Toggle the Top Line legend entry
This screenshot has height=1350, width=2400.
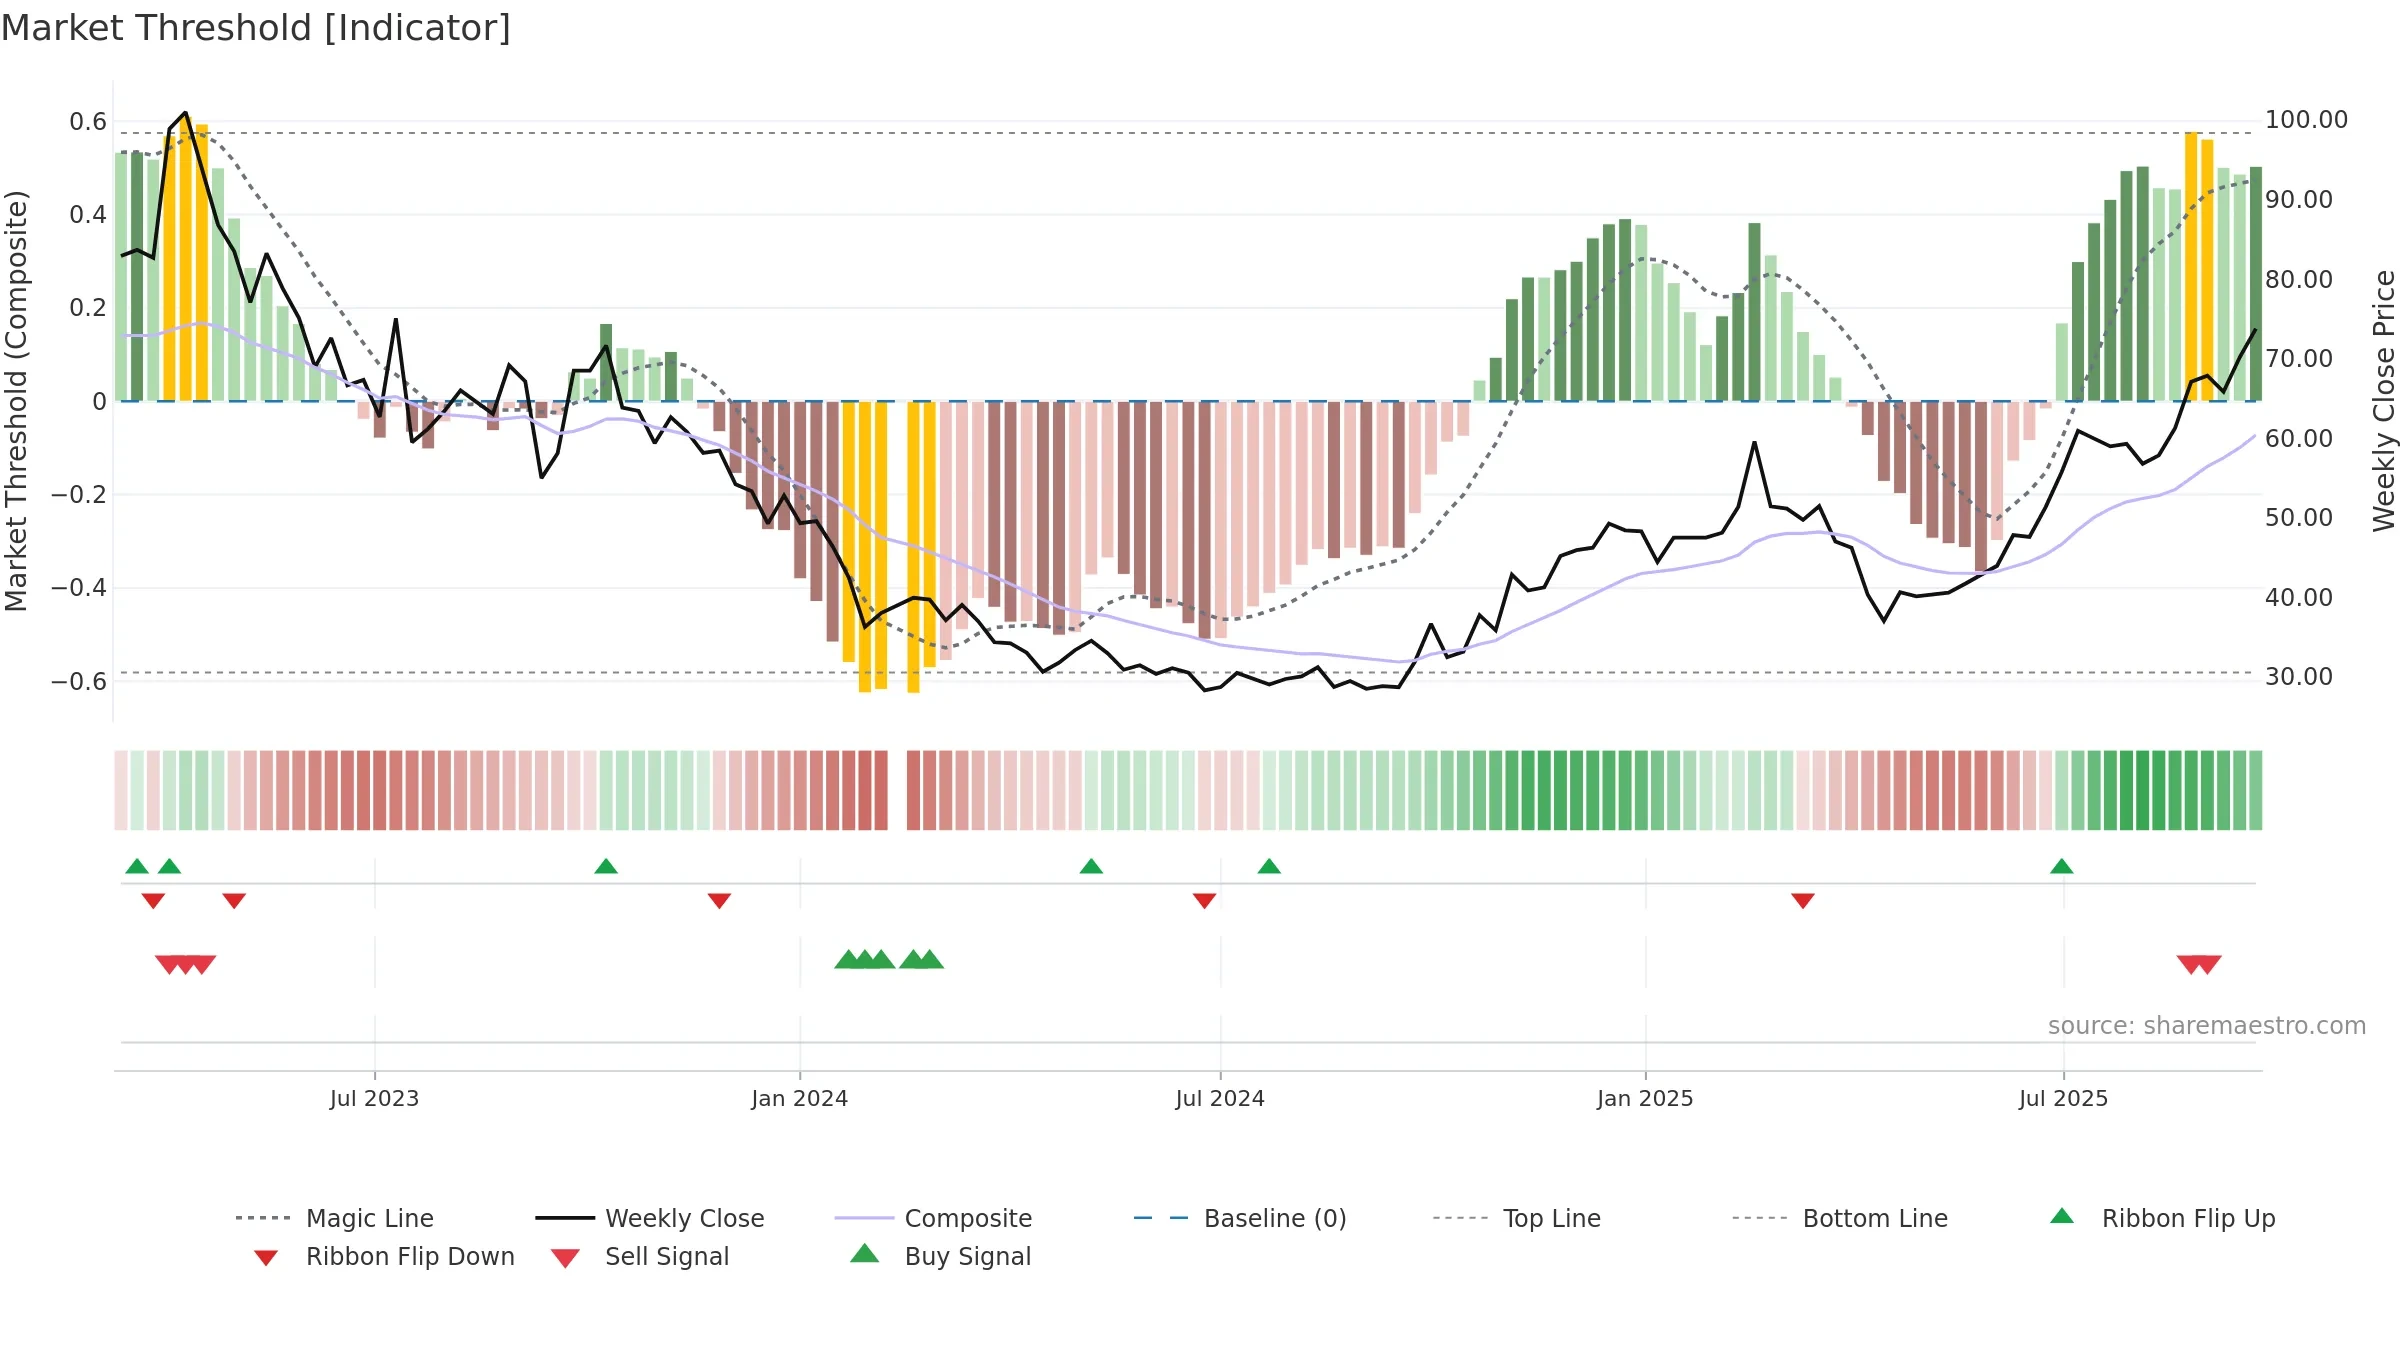point(1516,1218)
